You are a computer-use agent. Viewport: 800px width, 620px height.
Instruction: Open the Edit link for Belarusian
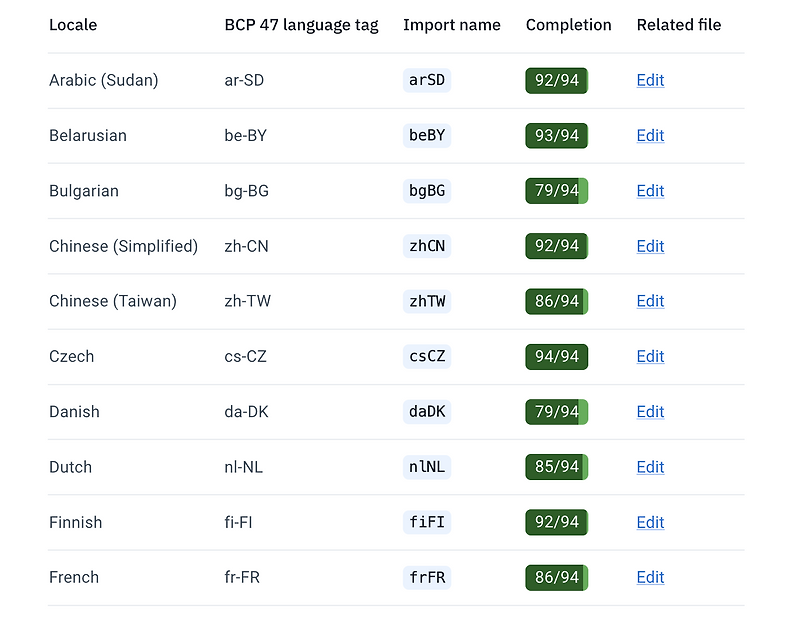tap(650, 135)
